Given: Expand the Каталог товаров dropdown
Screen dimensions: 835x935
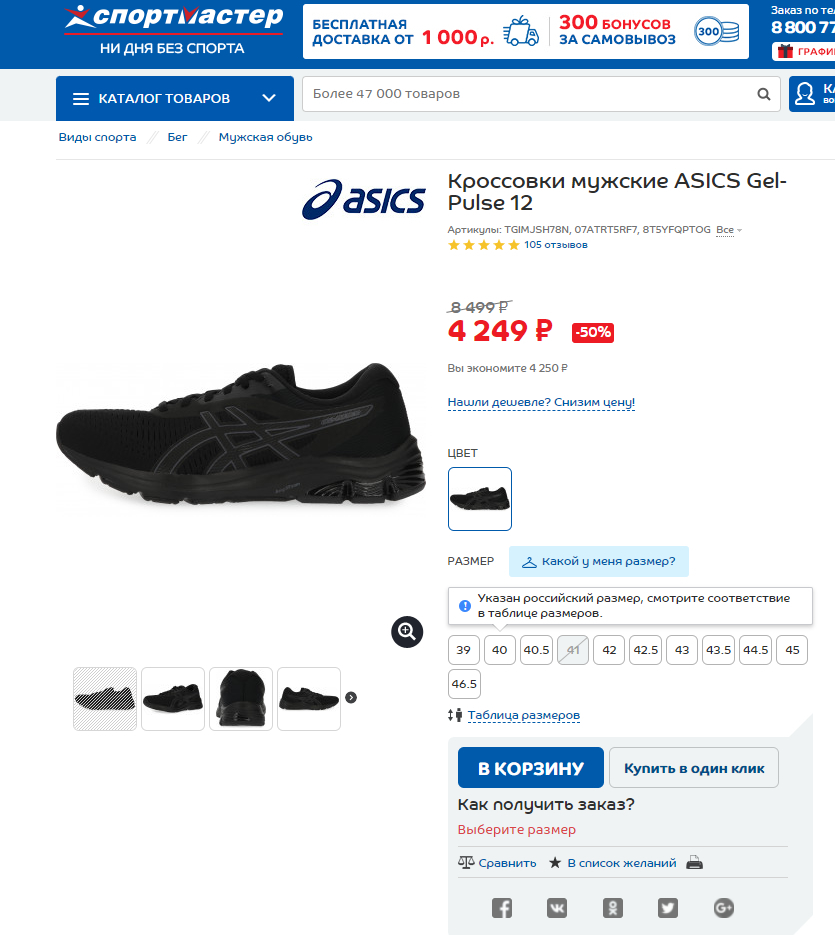Looking at the screenshot, I should click(x=174, y=98).
